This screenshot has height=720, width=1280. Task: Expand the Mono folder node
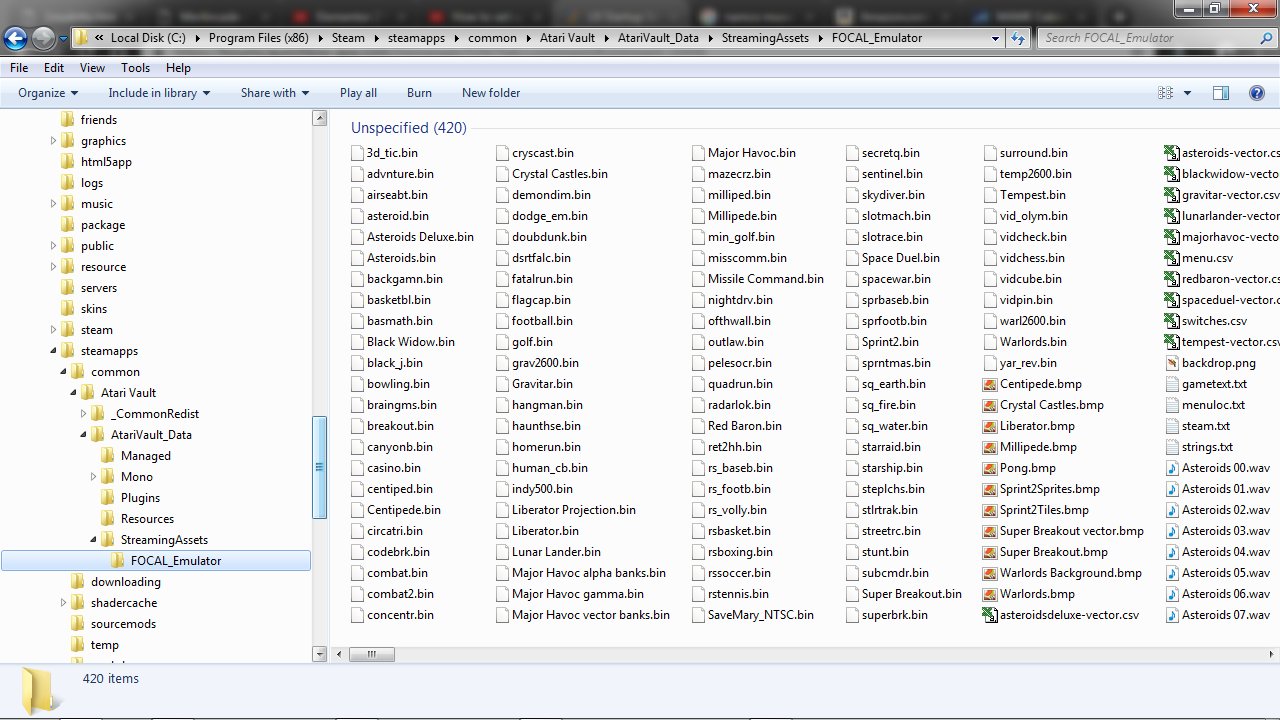94,477
